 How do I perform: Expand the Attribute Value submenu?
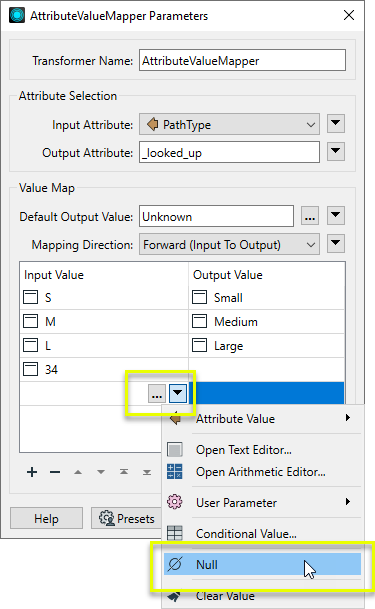(262, 419)
